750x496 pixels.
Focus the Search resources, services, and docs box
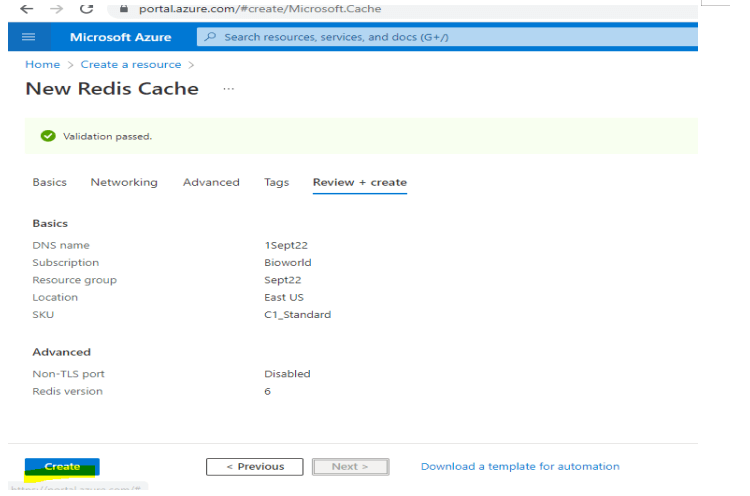447,37
